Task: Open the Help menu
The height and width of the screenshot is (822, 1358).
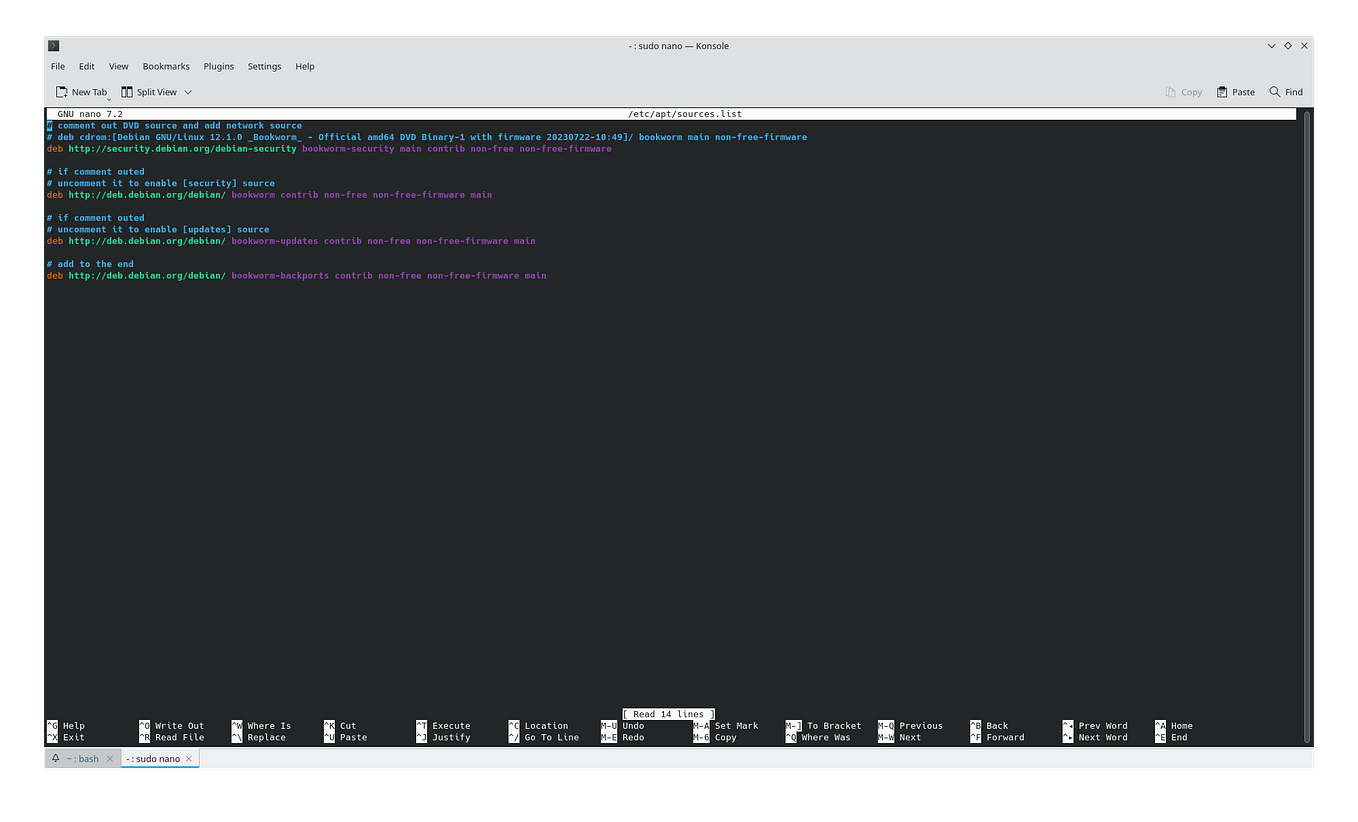Action: [304, 66]
